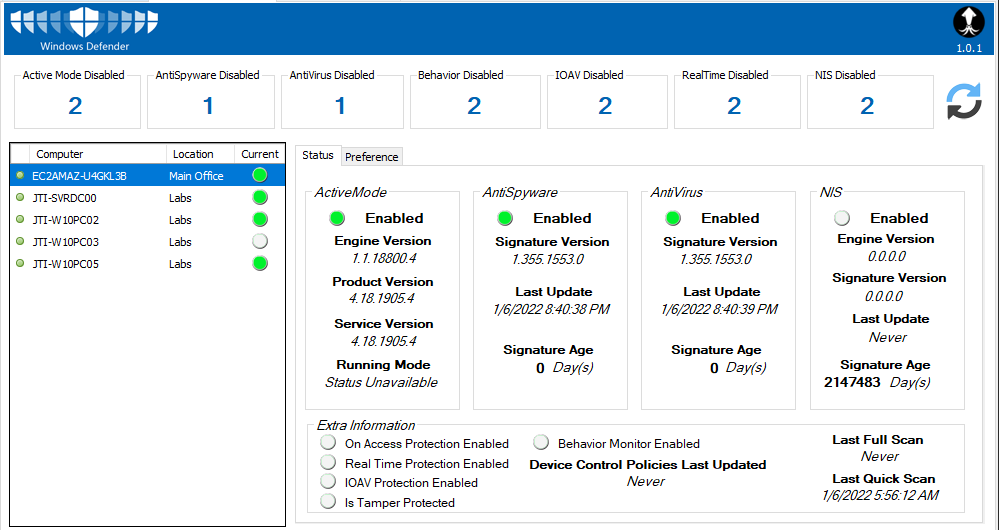
Task: Click the AntiVirus last update 8:40:39 PM
Action: pyautogui.click(x=719, y=310)
